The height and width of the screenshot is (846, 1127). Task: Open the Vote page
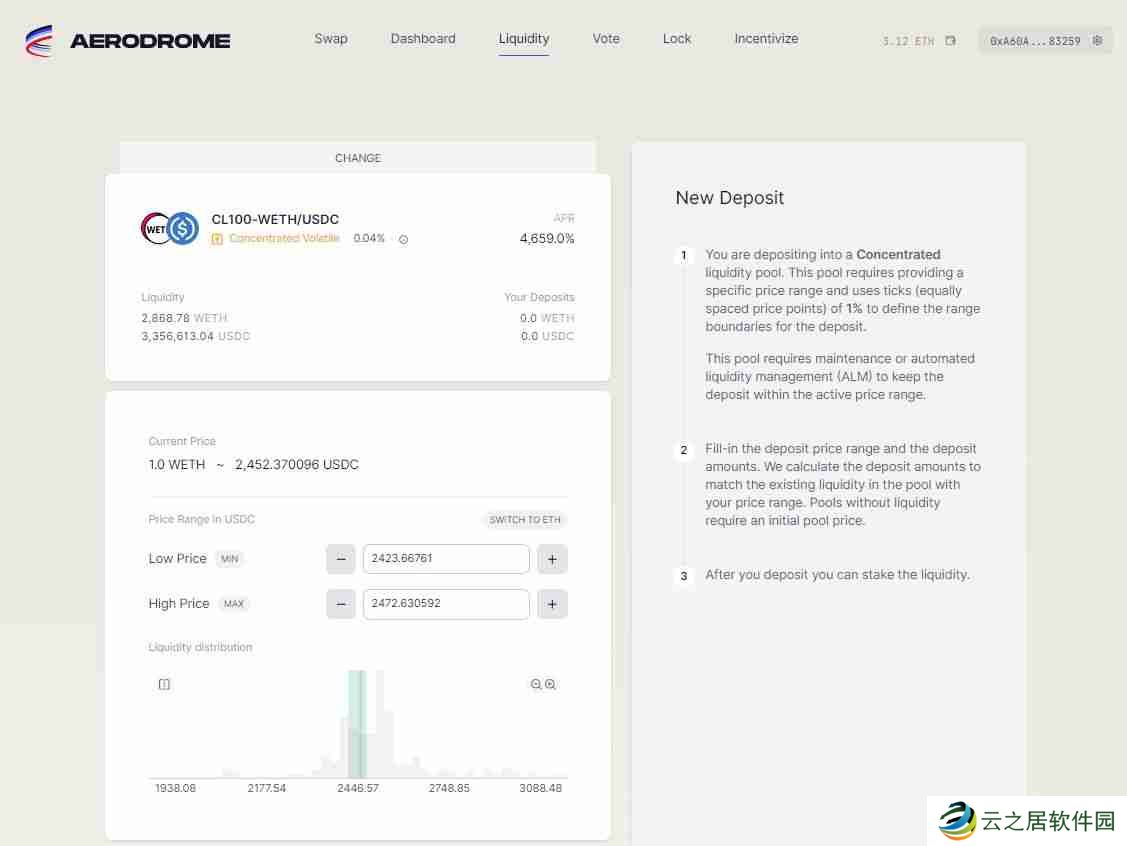606,39
